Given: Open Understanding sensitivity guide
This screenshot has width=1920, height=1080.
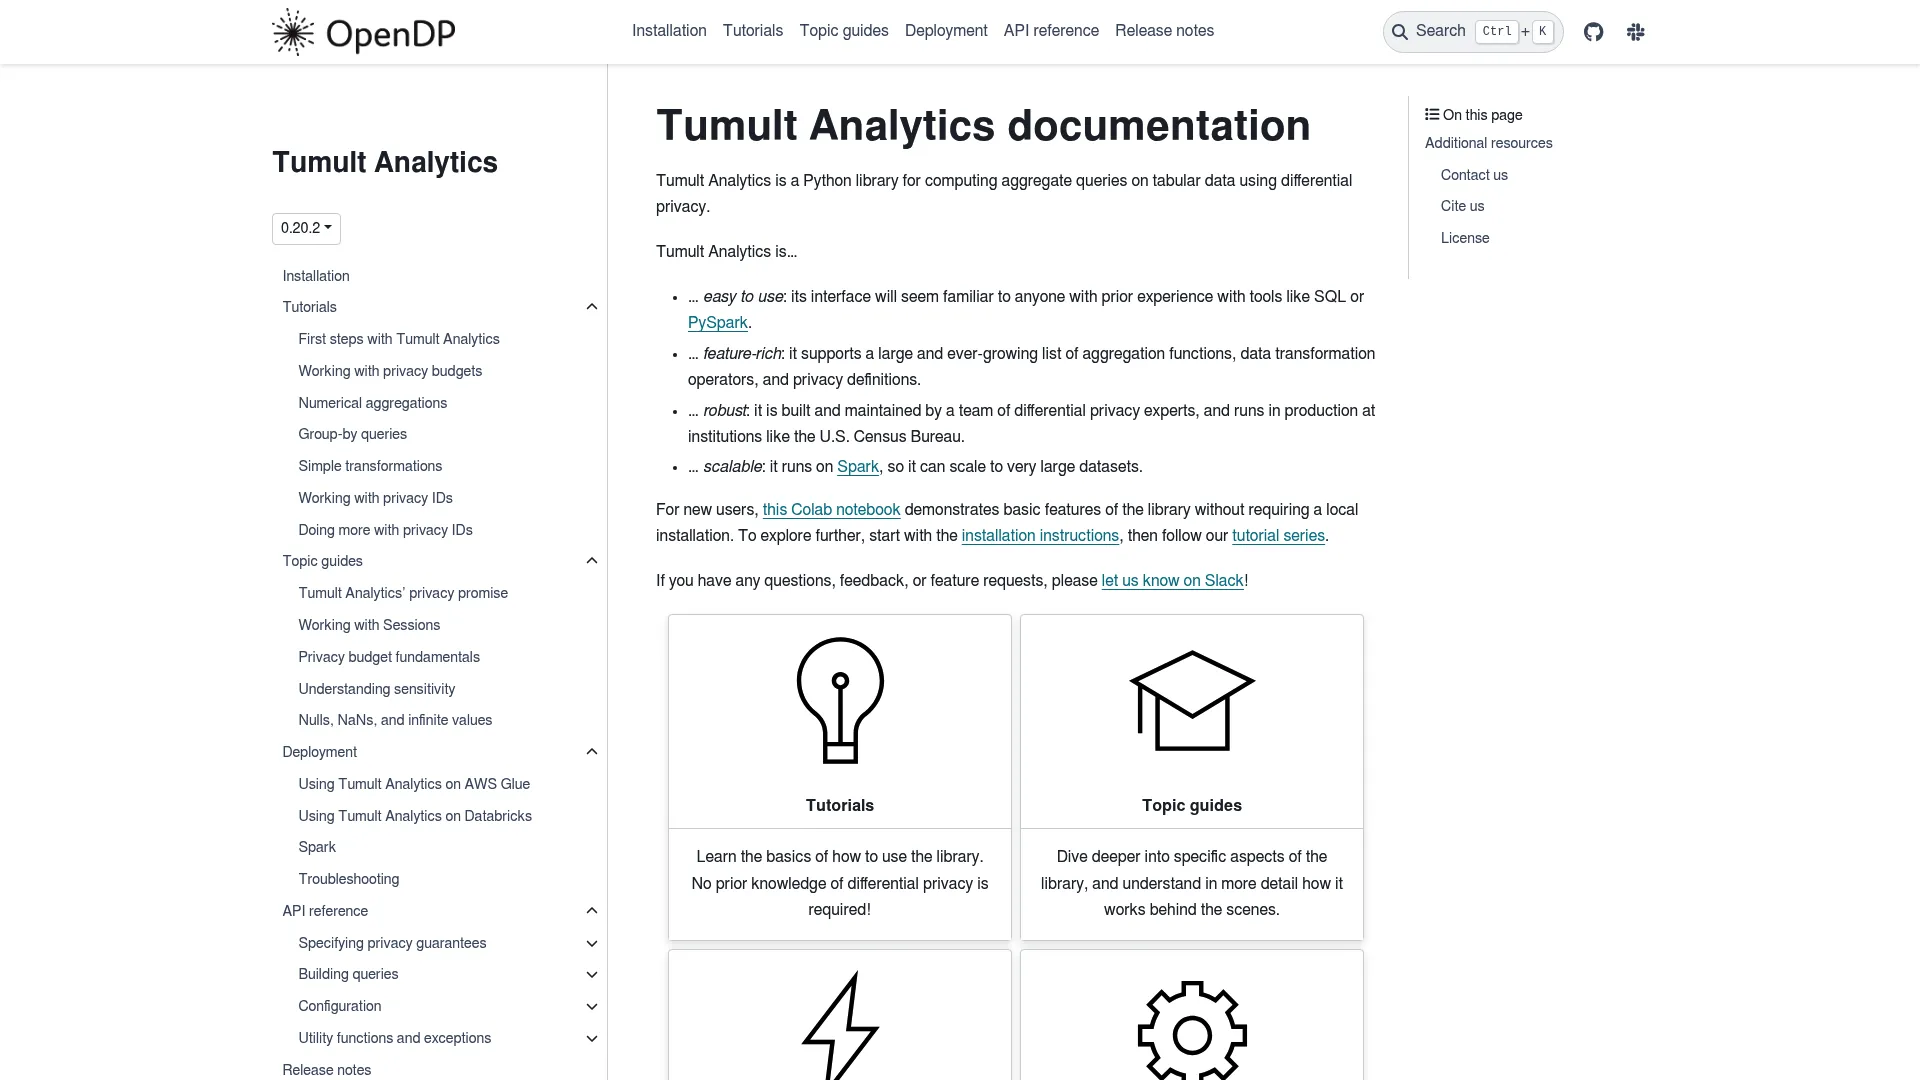Looking at the screenshot, I should [377, 689].
